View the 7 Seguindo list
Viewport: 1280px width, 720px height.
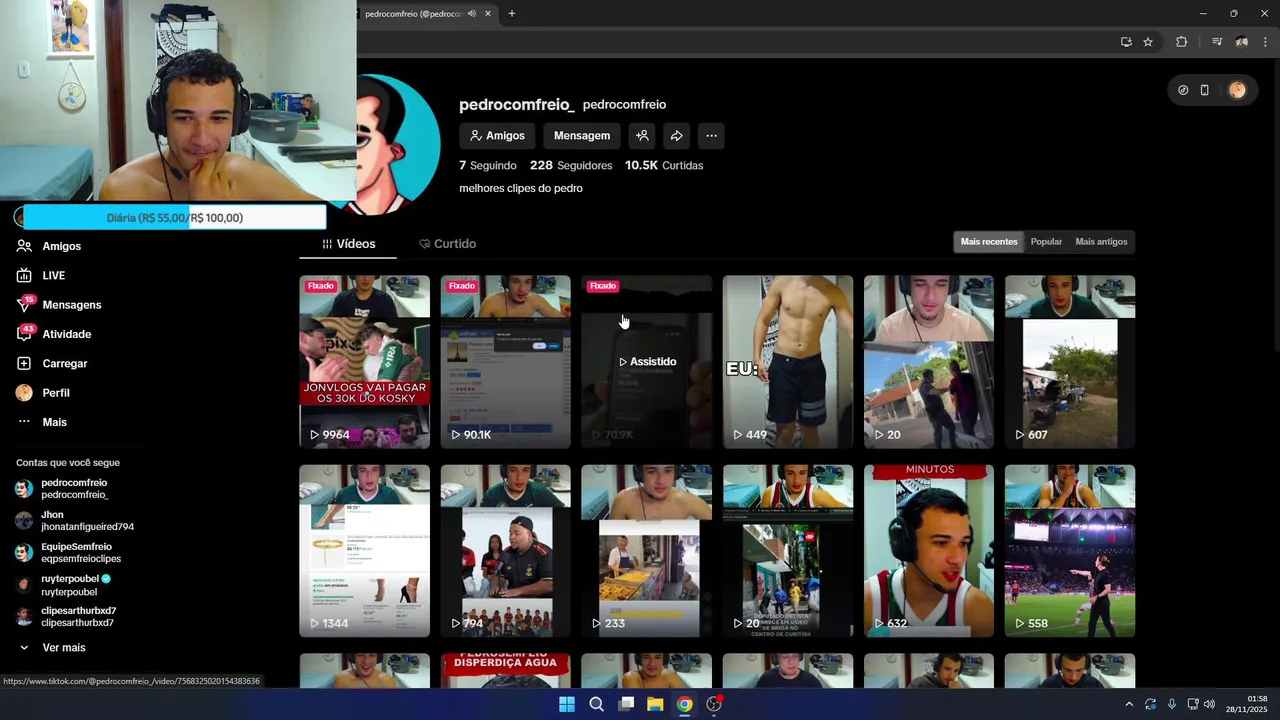point(488,166)
